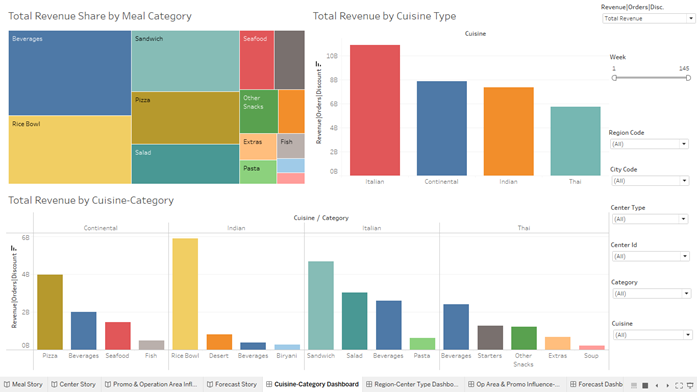Click the 'Continental' column header

[100, 228]
